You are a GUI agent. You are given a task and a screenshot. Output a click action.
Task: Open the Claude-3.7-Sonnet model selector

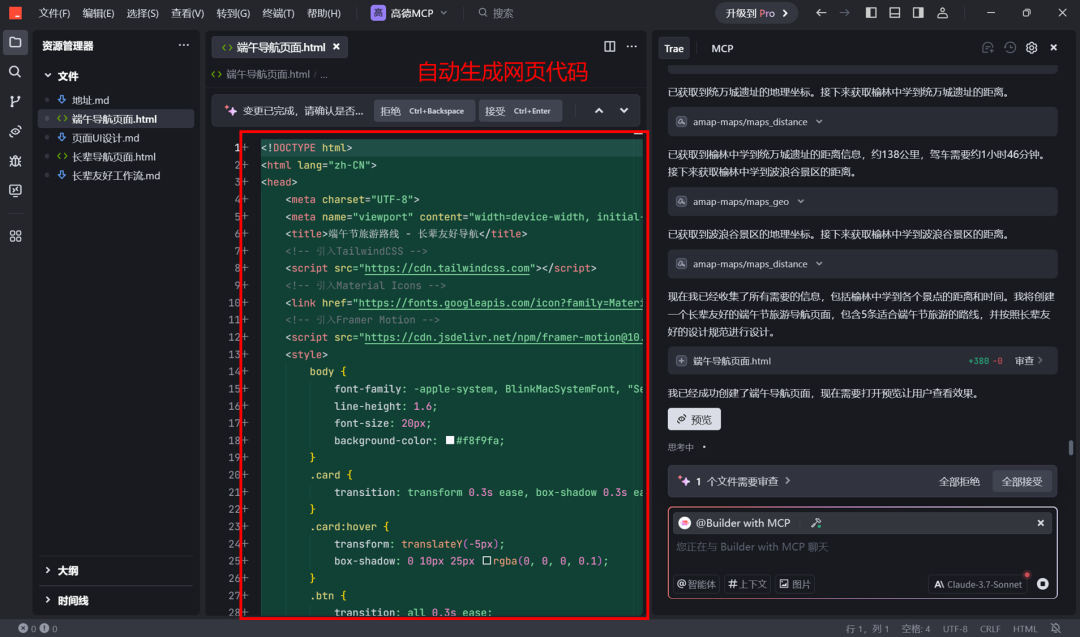point(978,584)
